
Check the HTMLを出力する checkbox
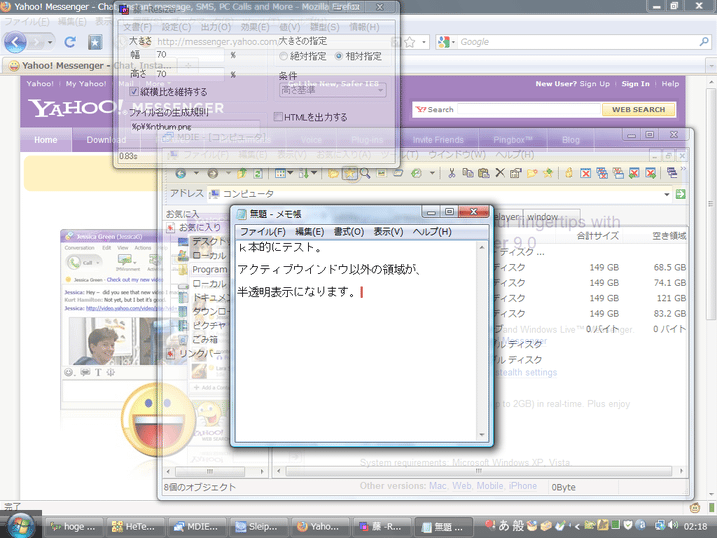(x=278, y=117)
